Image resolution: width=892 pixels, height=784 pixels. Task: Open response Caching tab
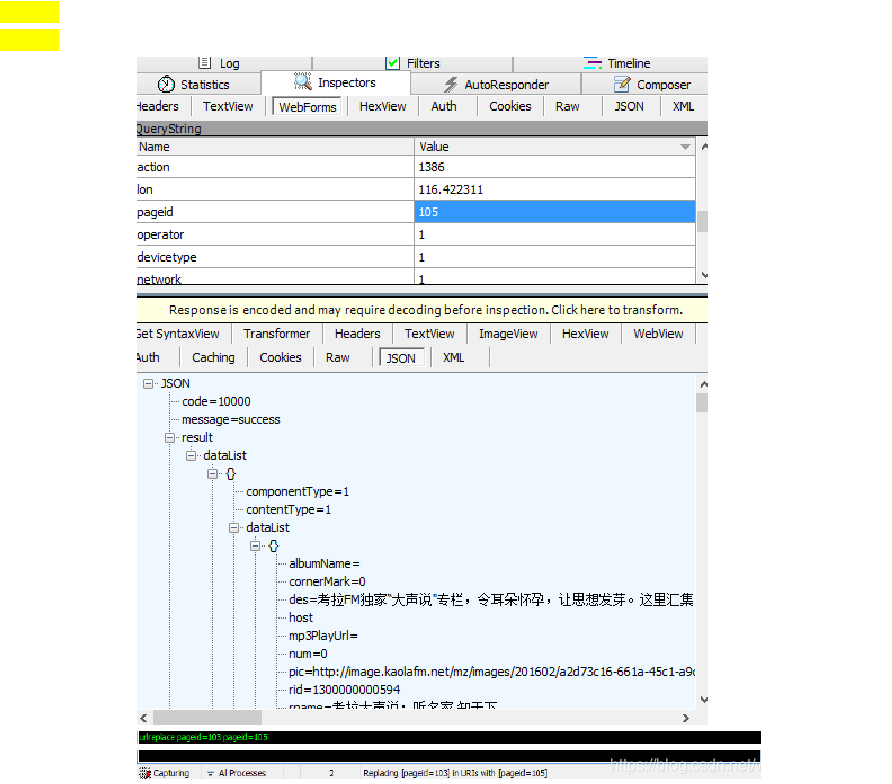click(213, 357)
